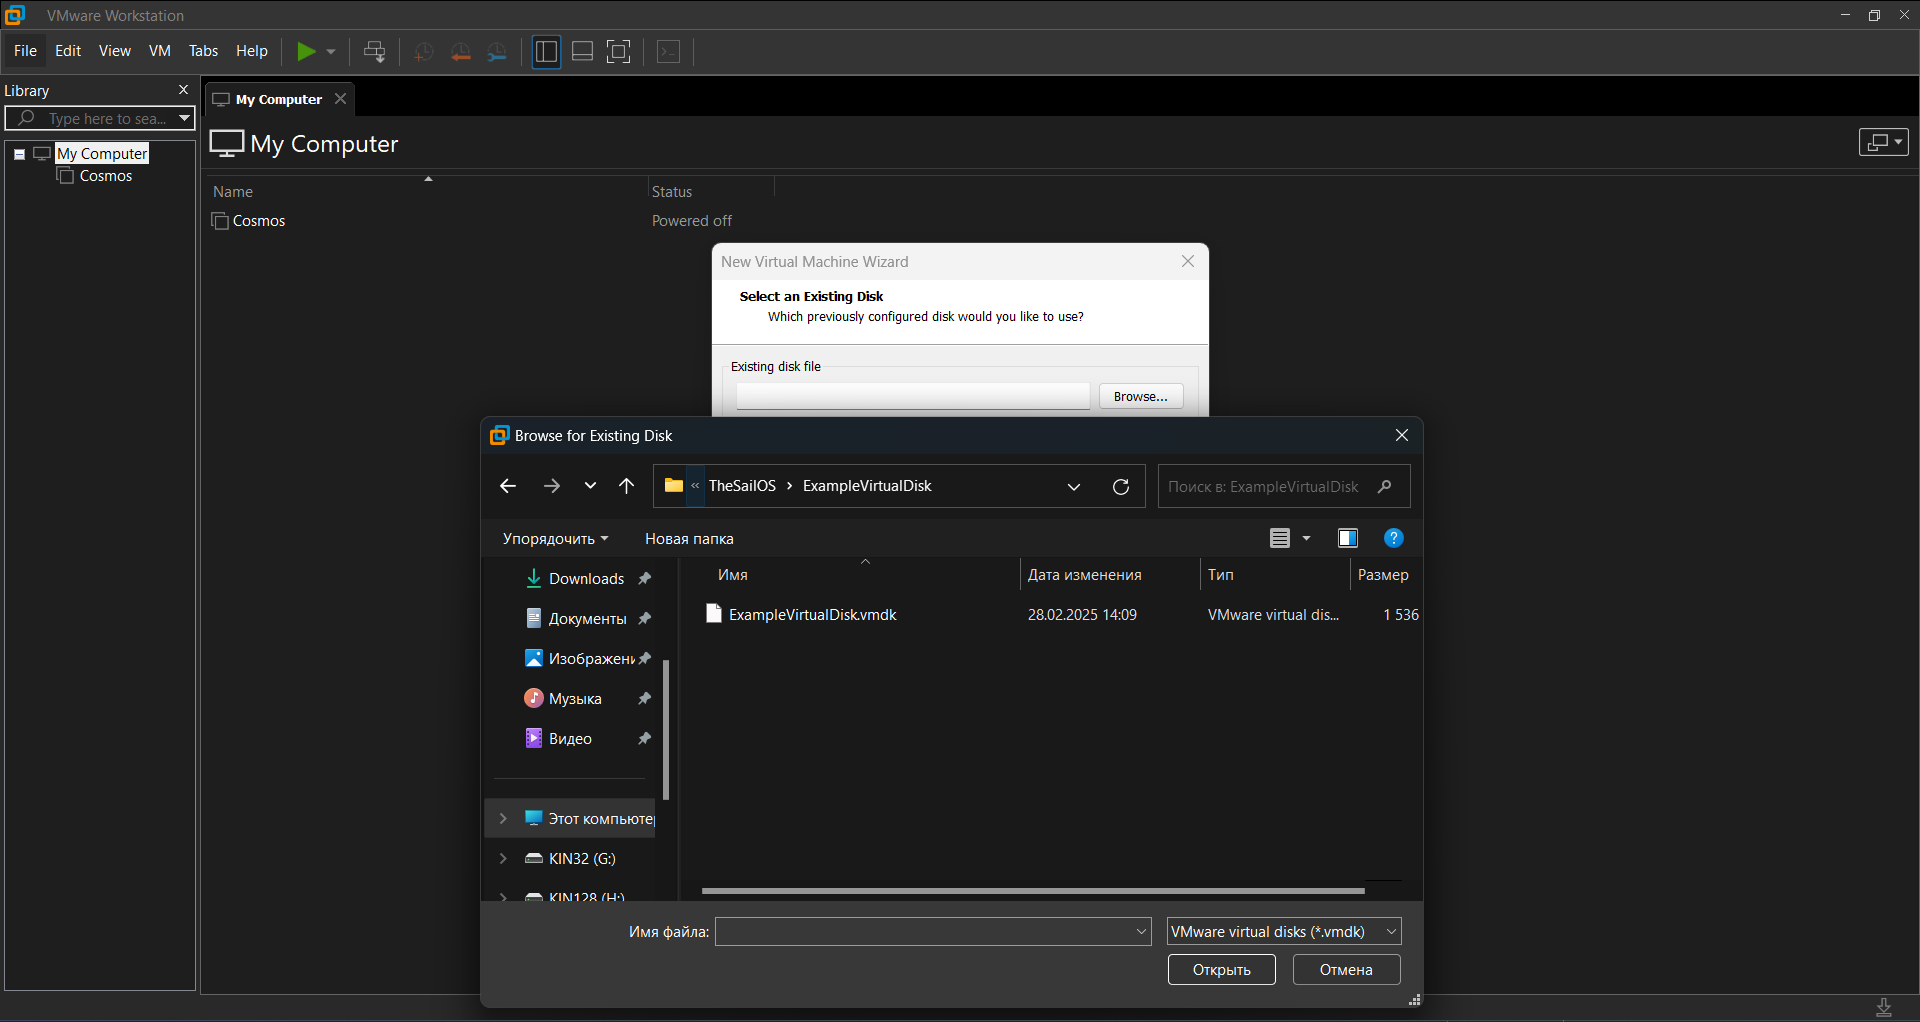The image size is (1920, 1022).
Task: Click the Existing disk file input field
Action: tap(913, 397)
